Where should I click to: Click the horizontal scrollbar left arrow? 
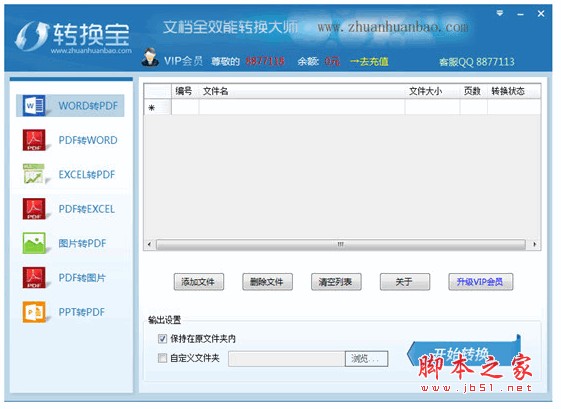[150, 244]
